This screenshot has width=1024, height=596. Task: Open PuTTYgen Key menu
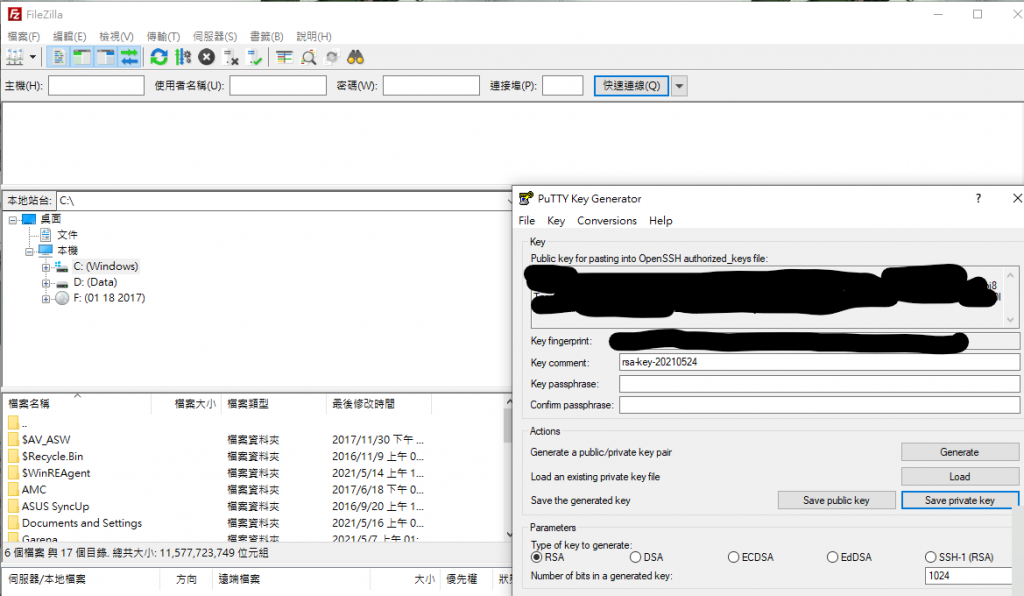pyautogui.click(x=556, y=221)
